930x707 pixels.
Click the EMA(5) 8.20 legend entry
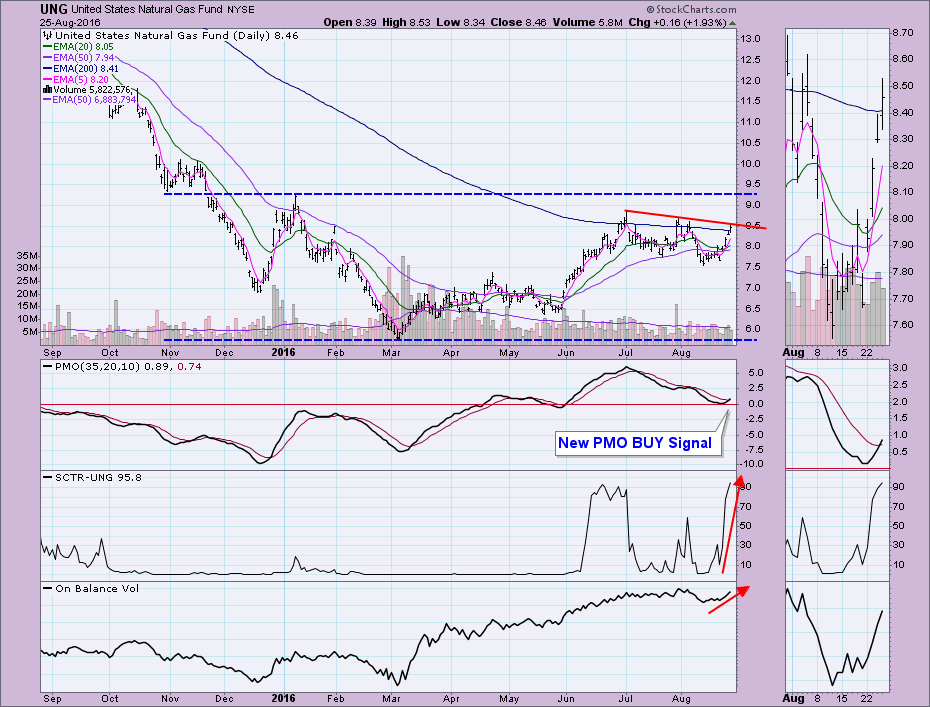(74, 79)
